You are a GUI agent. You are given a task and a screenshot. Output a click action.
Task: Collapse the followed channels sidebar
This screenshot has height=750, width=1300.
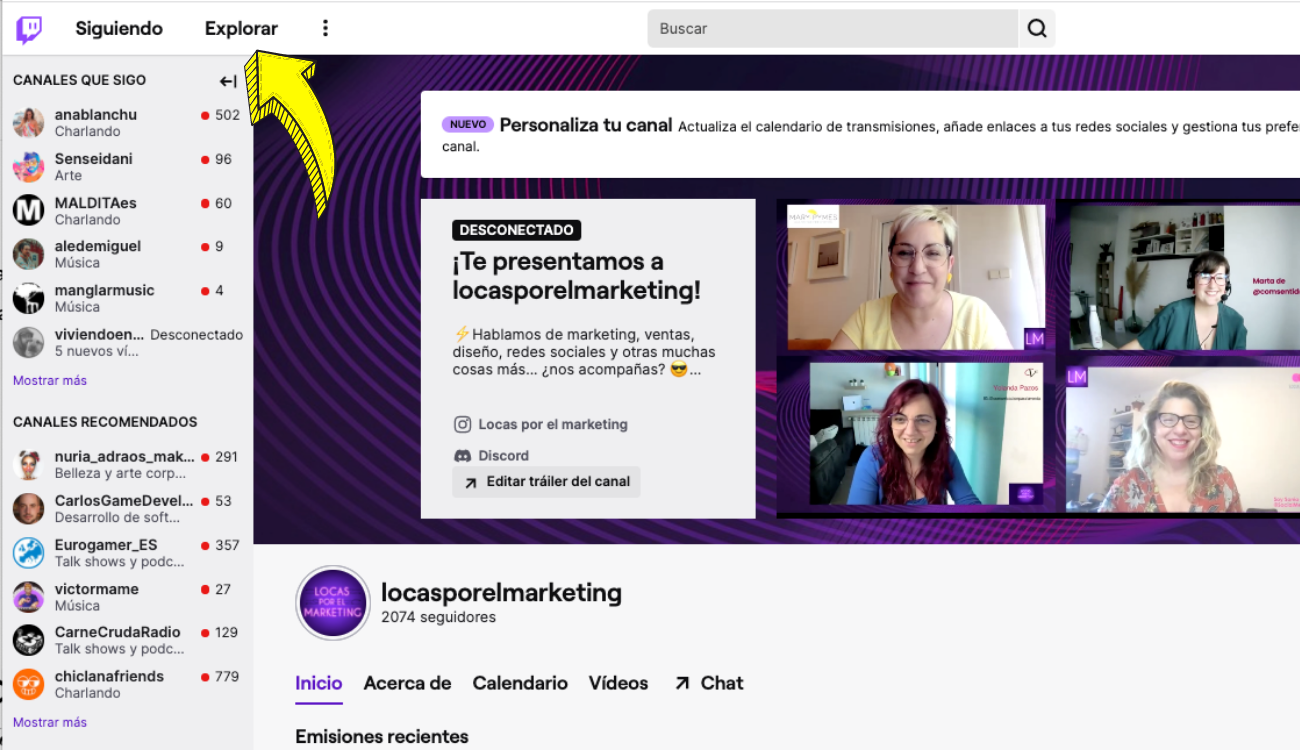(x=228, y=80)
